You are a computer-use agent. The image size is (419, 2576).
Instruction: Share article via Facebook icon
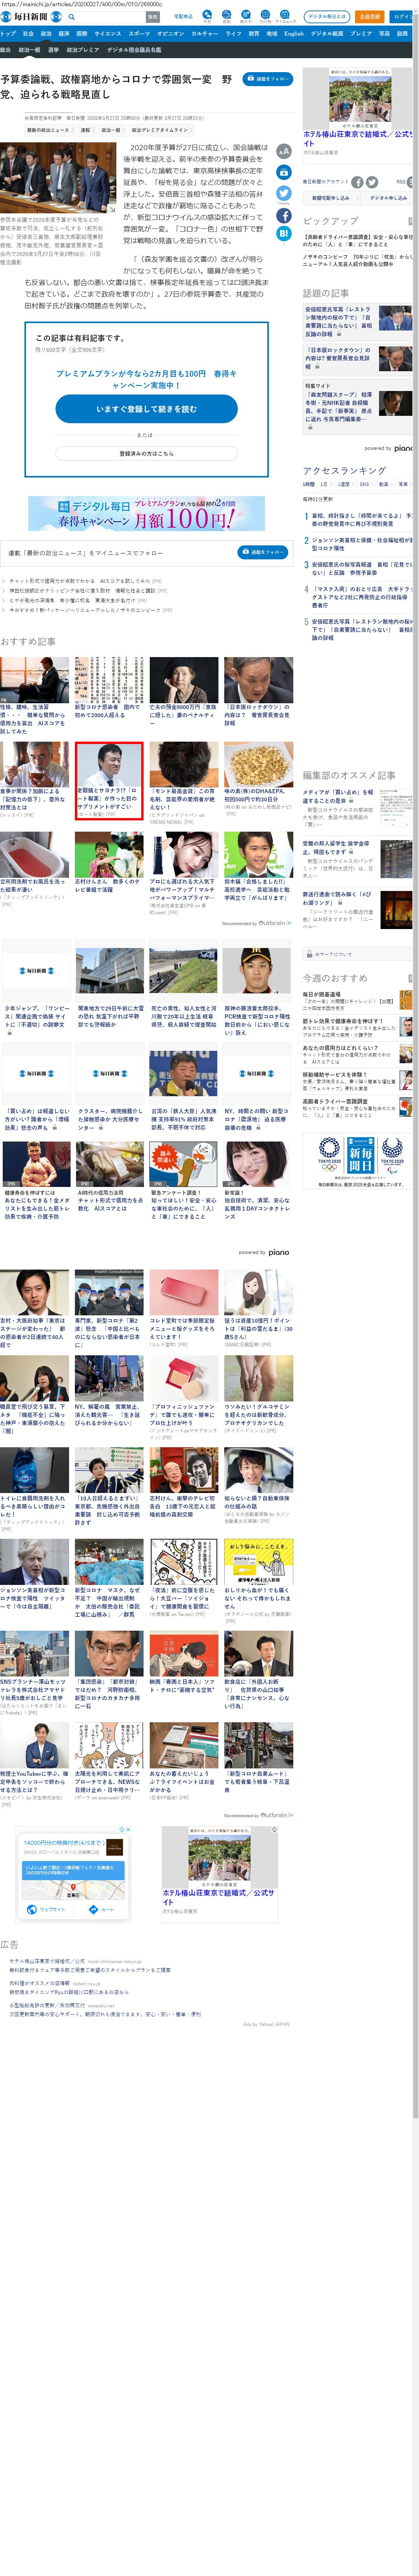(284, 215)
